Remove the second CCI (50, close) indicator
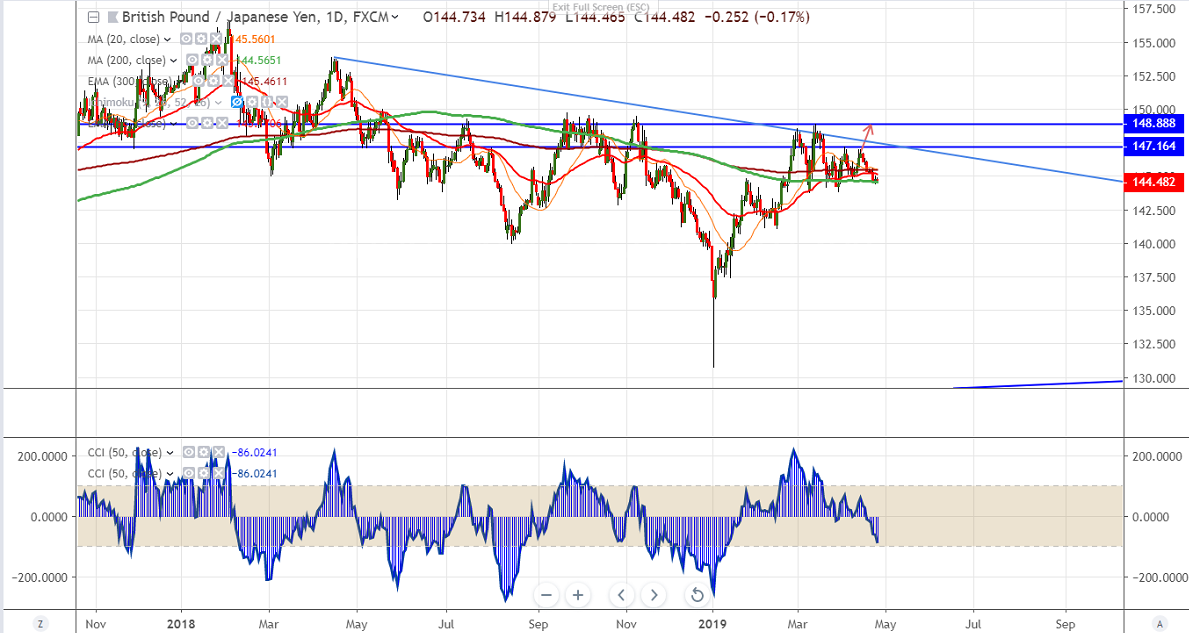 coord(218,474)
